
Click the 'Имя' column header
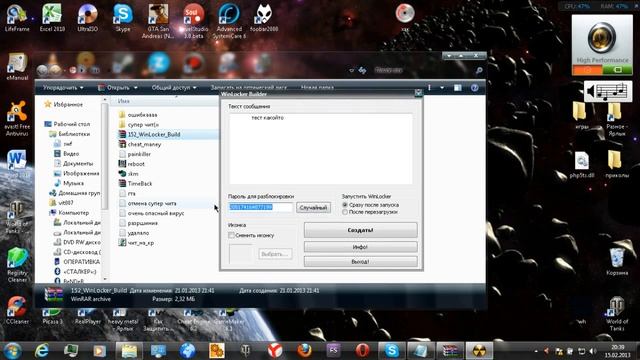click(x=124, y=101)
